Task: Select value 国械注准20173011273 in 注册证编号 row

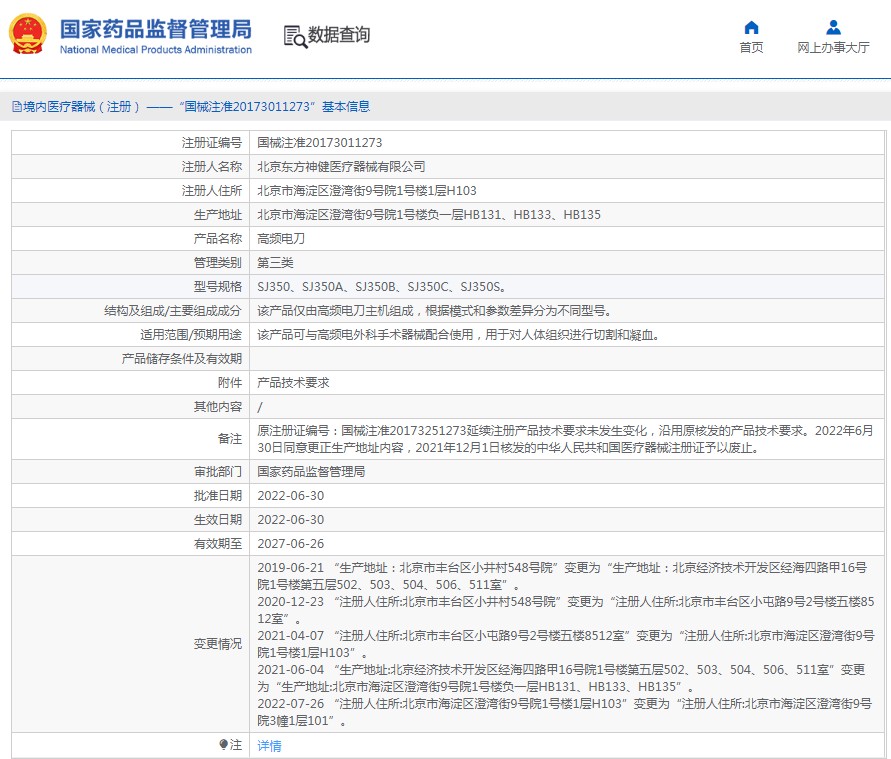Action: [x=320, y=143]
